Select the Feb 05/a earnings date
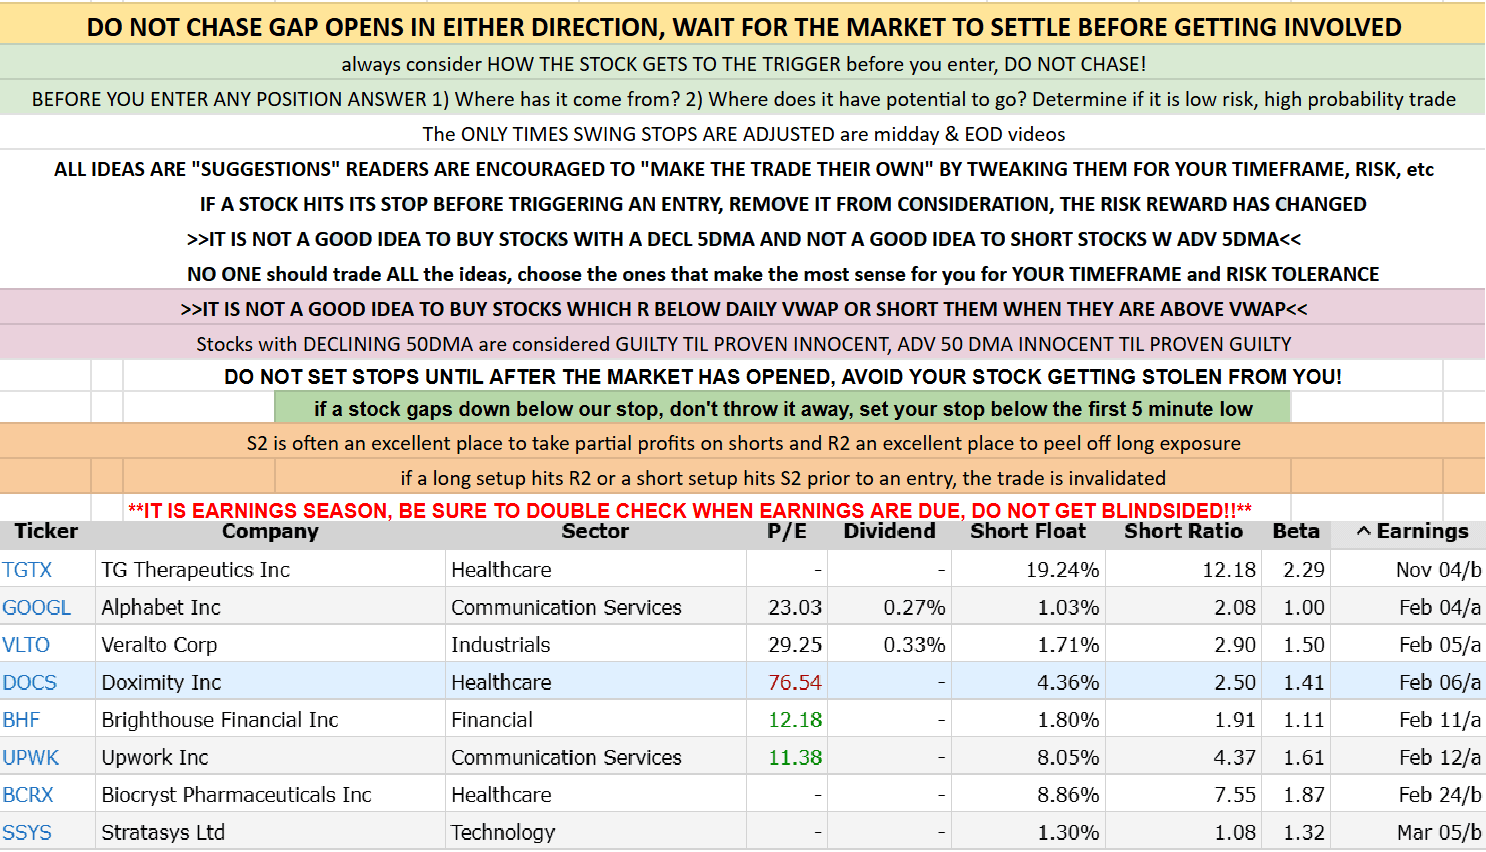The image size is (1486, 852). click(1440, 645)
